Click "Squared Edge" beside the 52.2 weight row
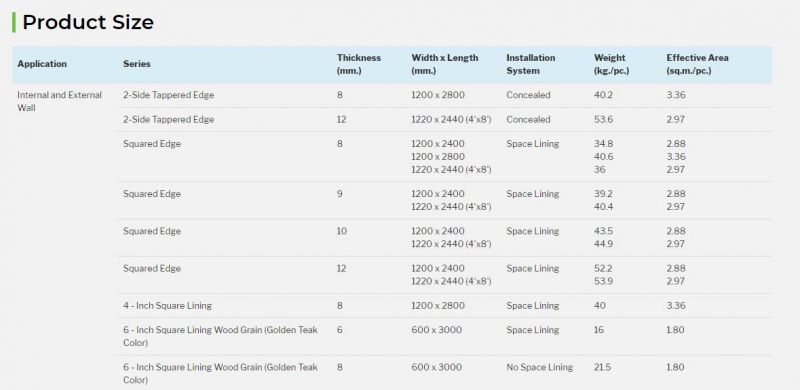 point(152,269)
